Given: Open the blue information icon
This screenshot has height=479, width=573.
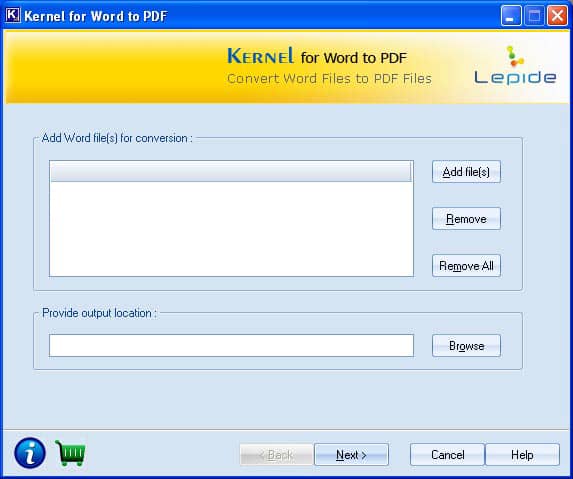Looking at the screenshot, I should (30, 453).
